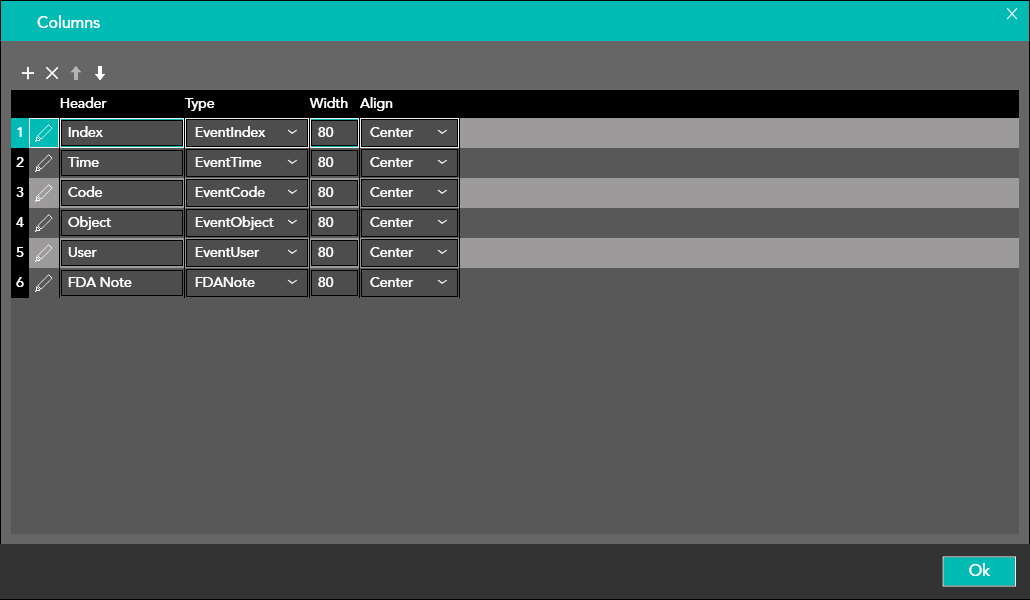Click the move down arrow icon
The width and height of the screenshot is (1030, 600).
point(100,73)
